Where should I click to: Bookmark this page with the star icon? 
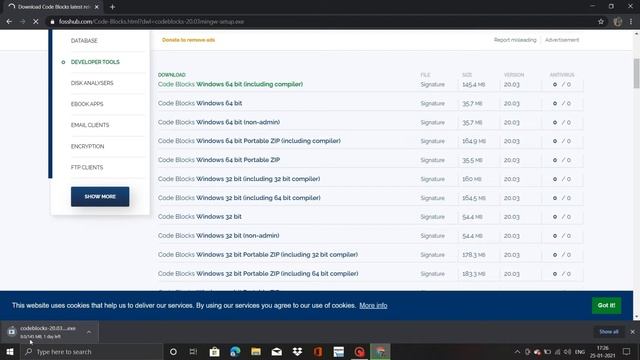point(601,22)
